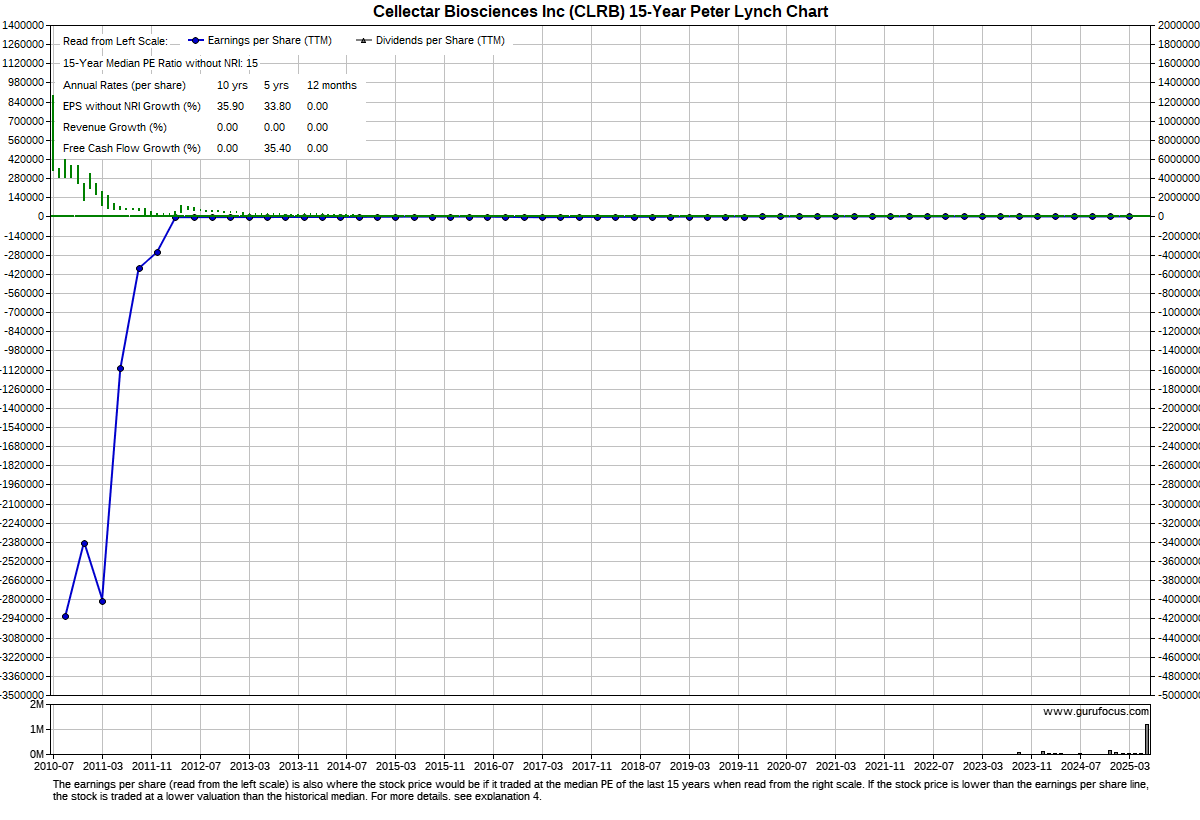The width and height of the screenshot is (1200, 820).
Task: Click the 2011-11 date label on the x-axis
Action: pos(151,765)
